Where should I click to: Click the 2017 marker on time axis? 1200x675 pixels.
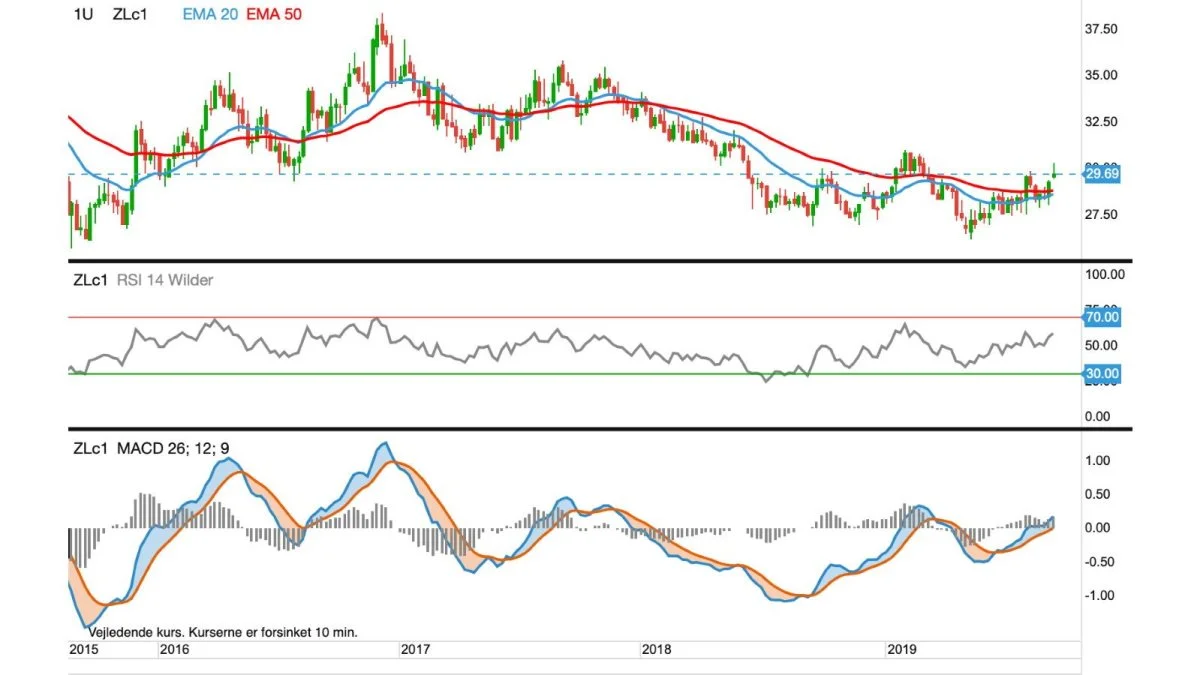(x=415, y=649)
